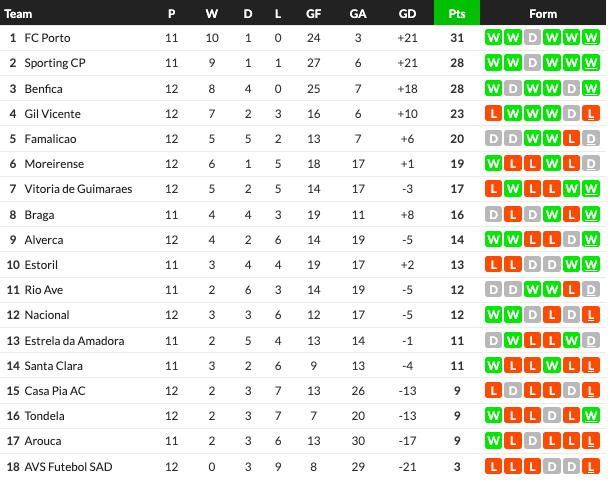Image resolution: width=608 pixels, height=482 pixels.
Task: Click the draw badge in Tondela's form
Action: pos(552,415)
